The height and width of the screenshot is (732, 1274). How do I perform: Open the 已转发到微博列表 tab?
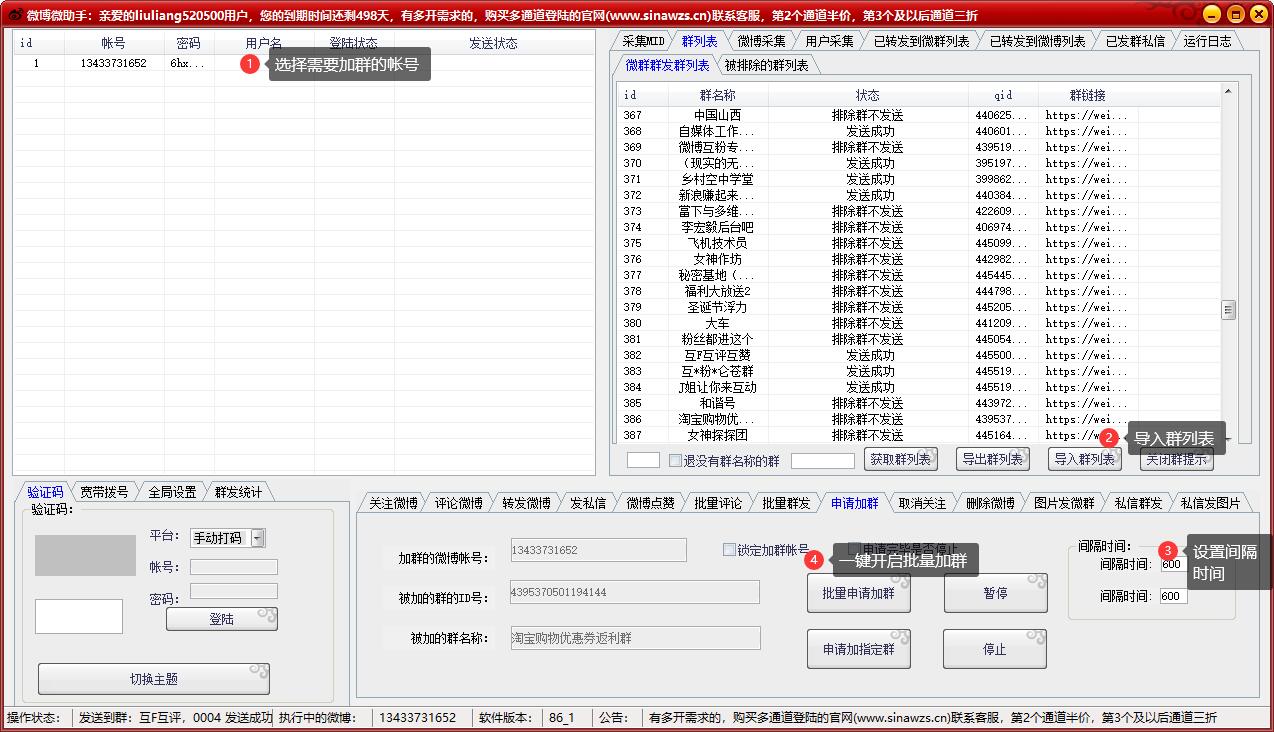point(1037,41)
